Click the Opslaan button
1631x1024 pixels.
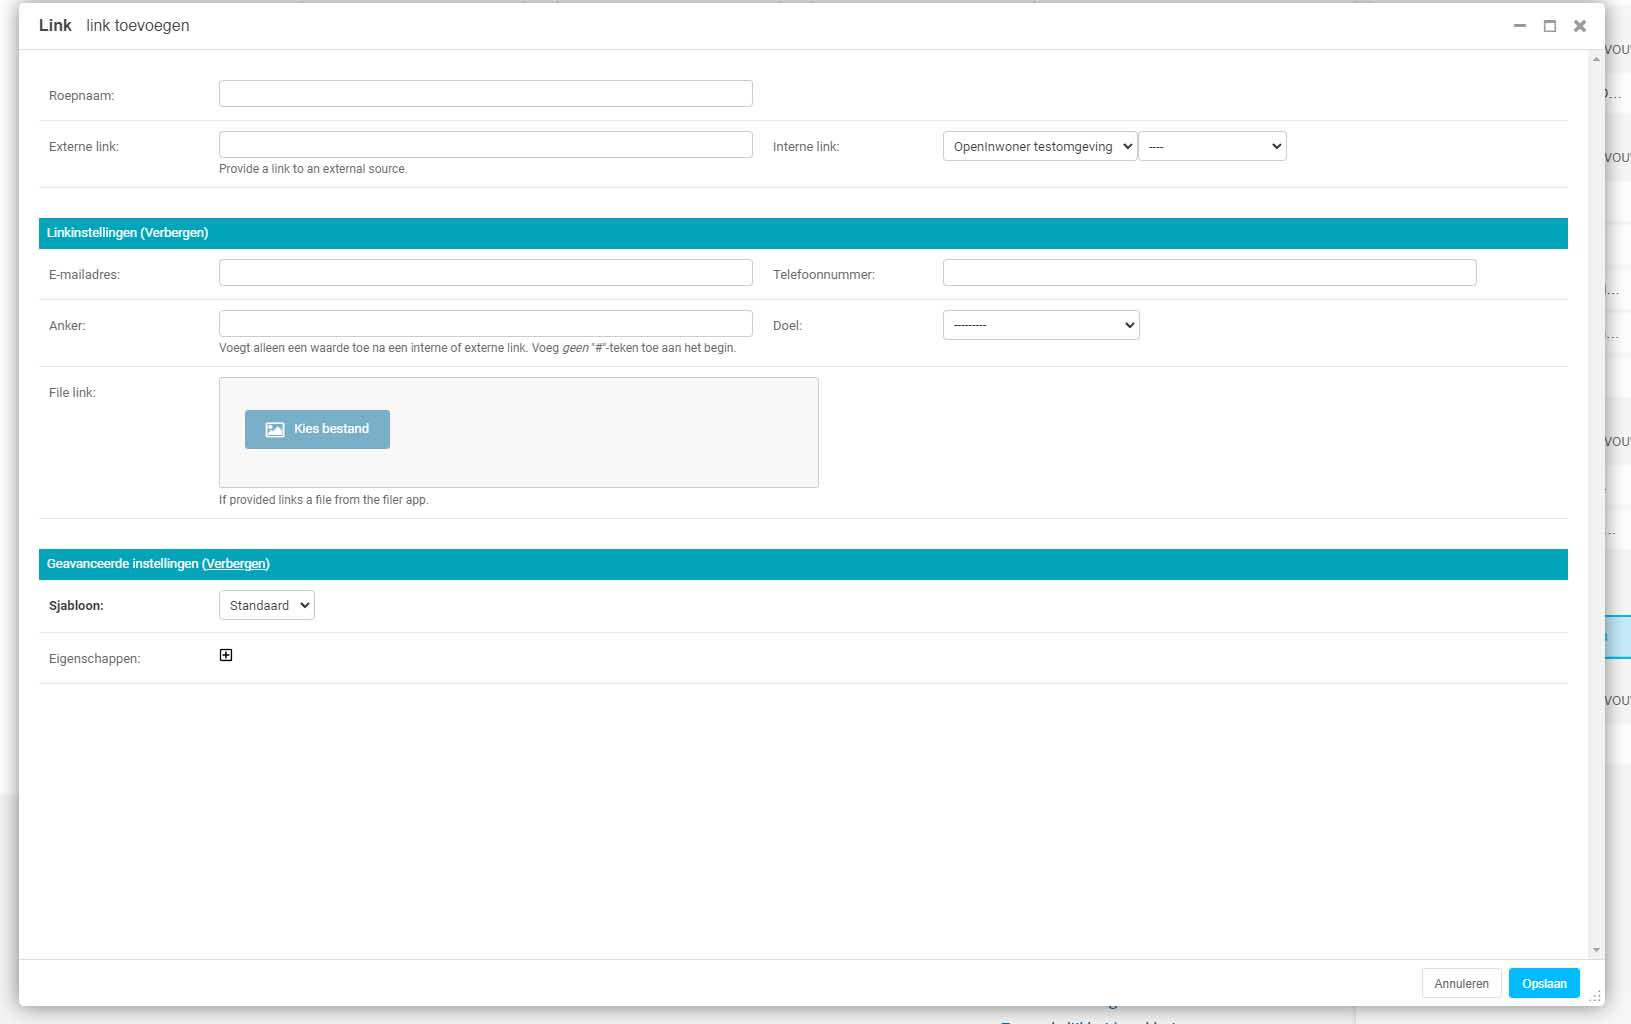(x=1544, y=984)
